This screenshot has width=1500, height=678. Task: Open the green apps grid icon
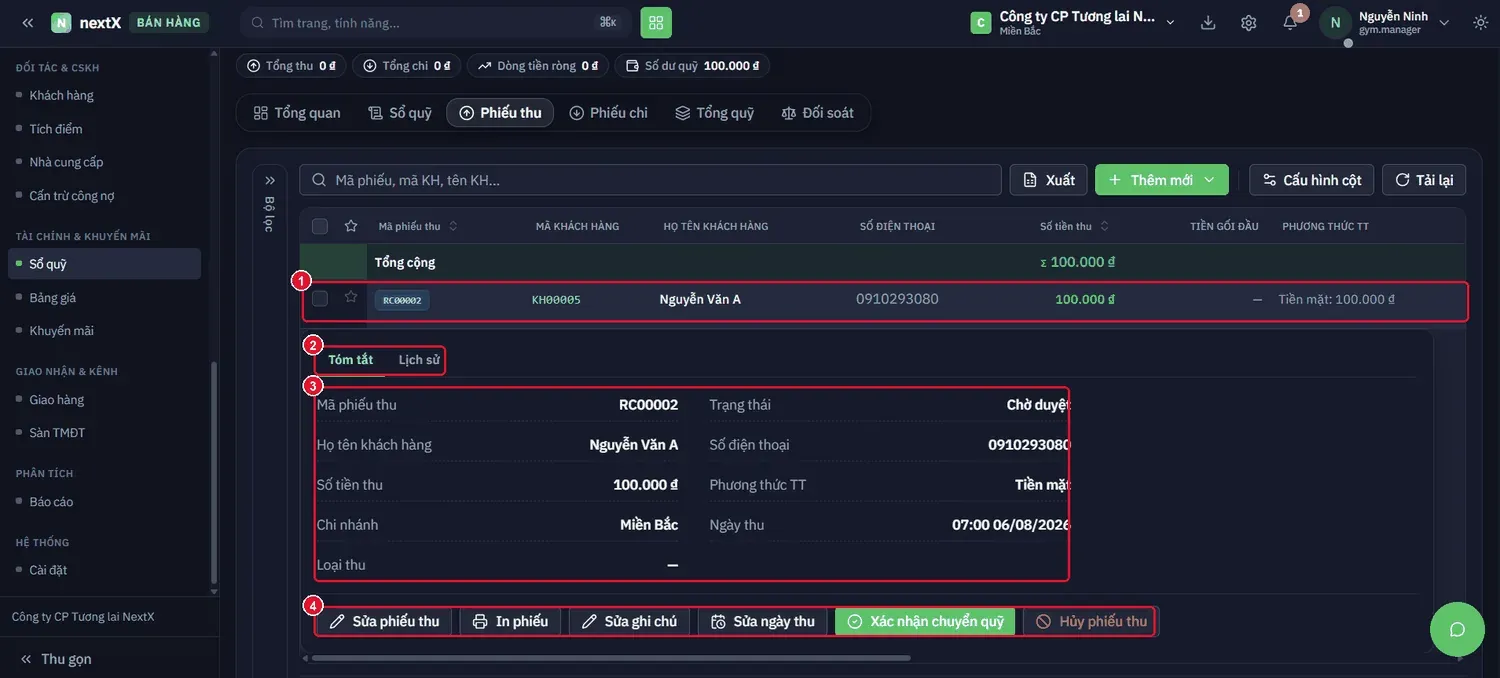[x=656, y=22]
